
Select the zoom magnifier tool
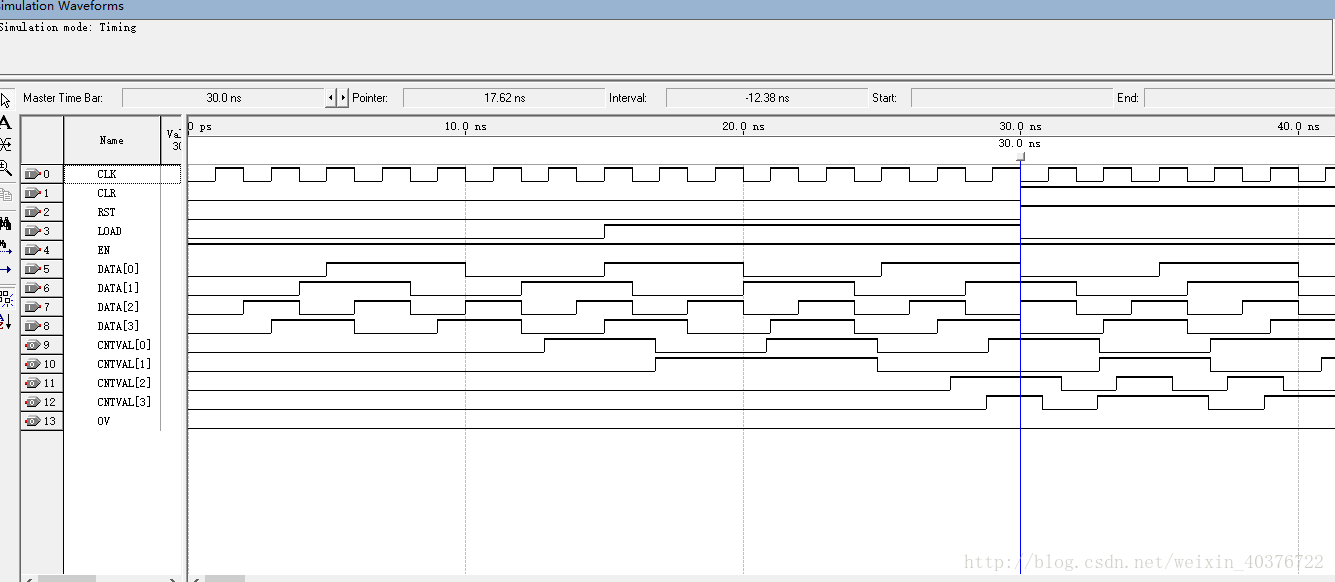pyautogui.click(x=6, y=168)
